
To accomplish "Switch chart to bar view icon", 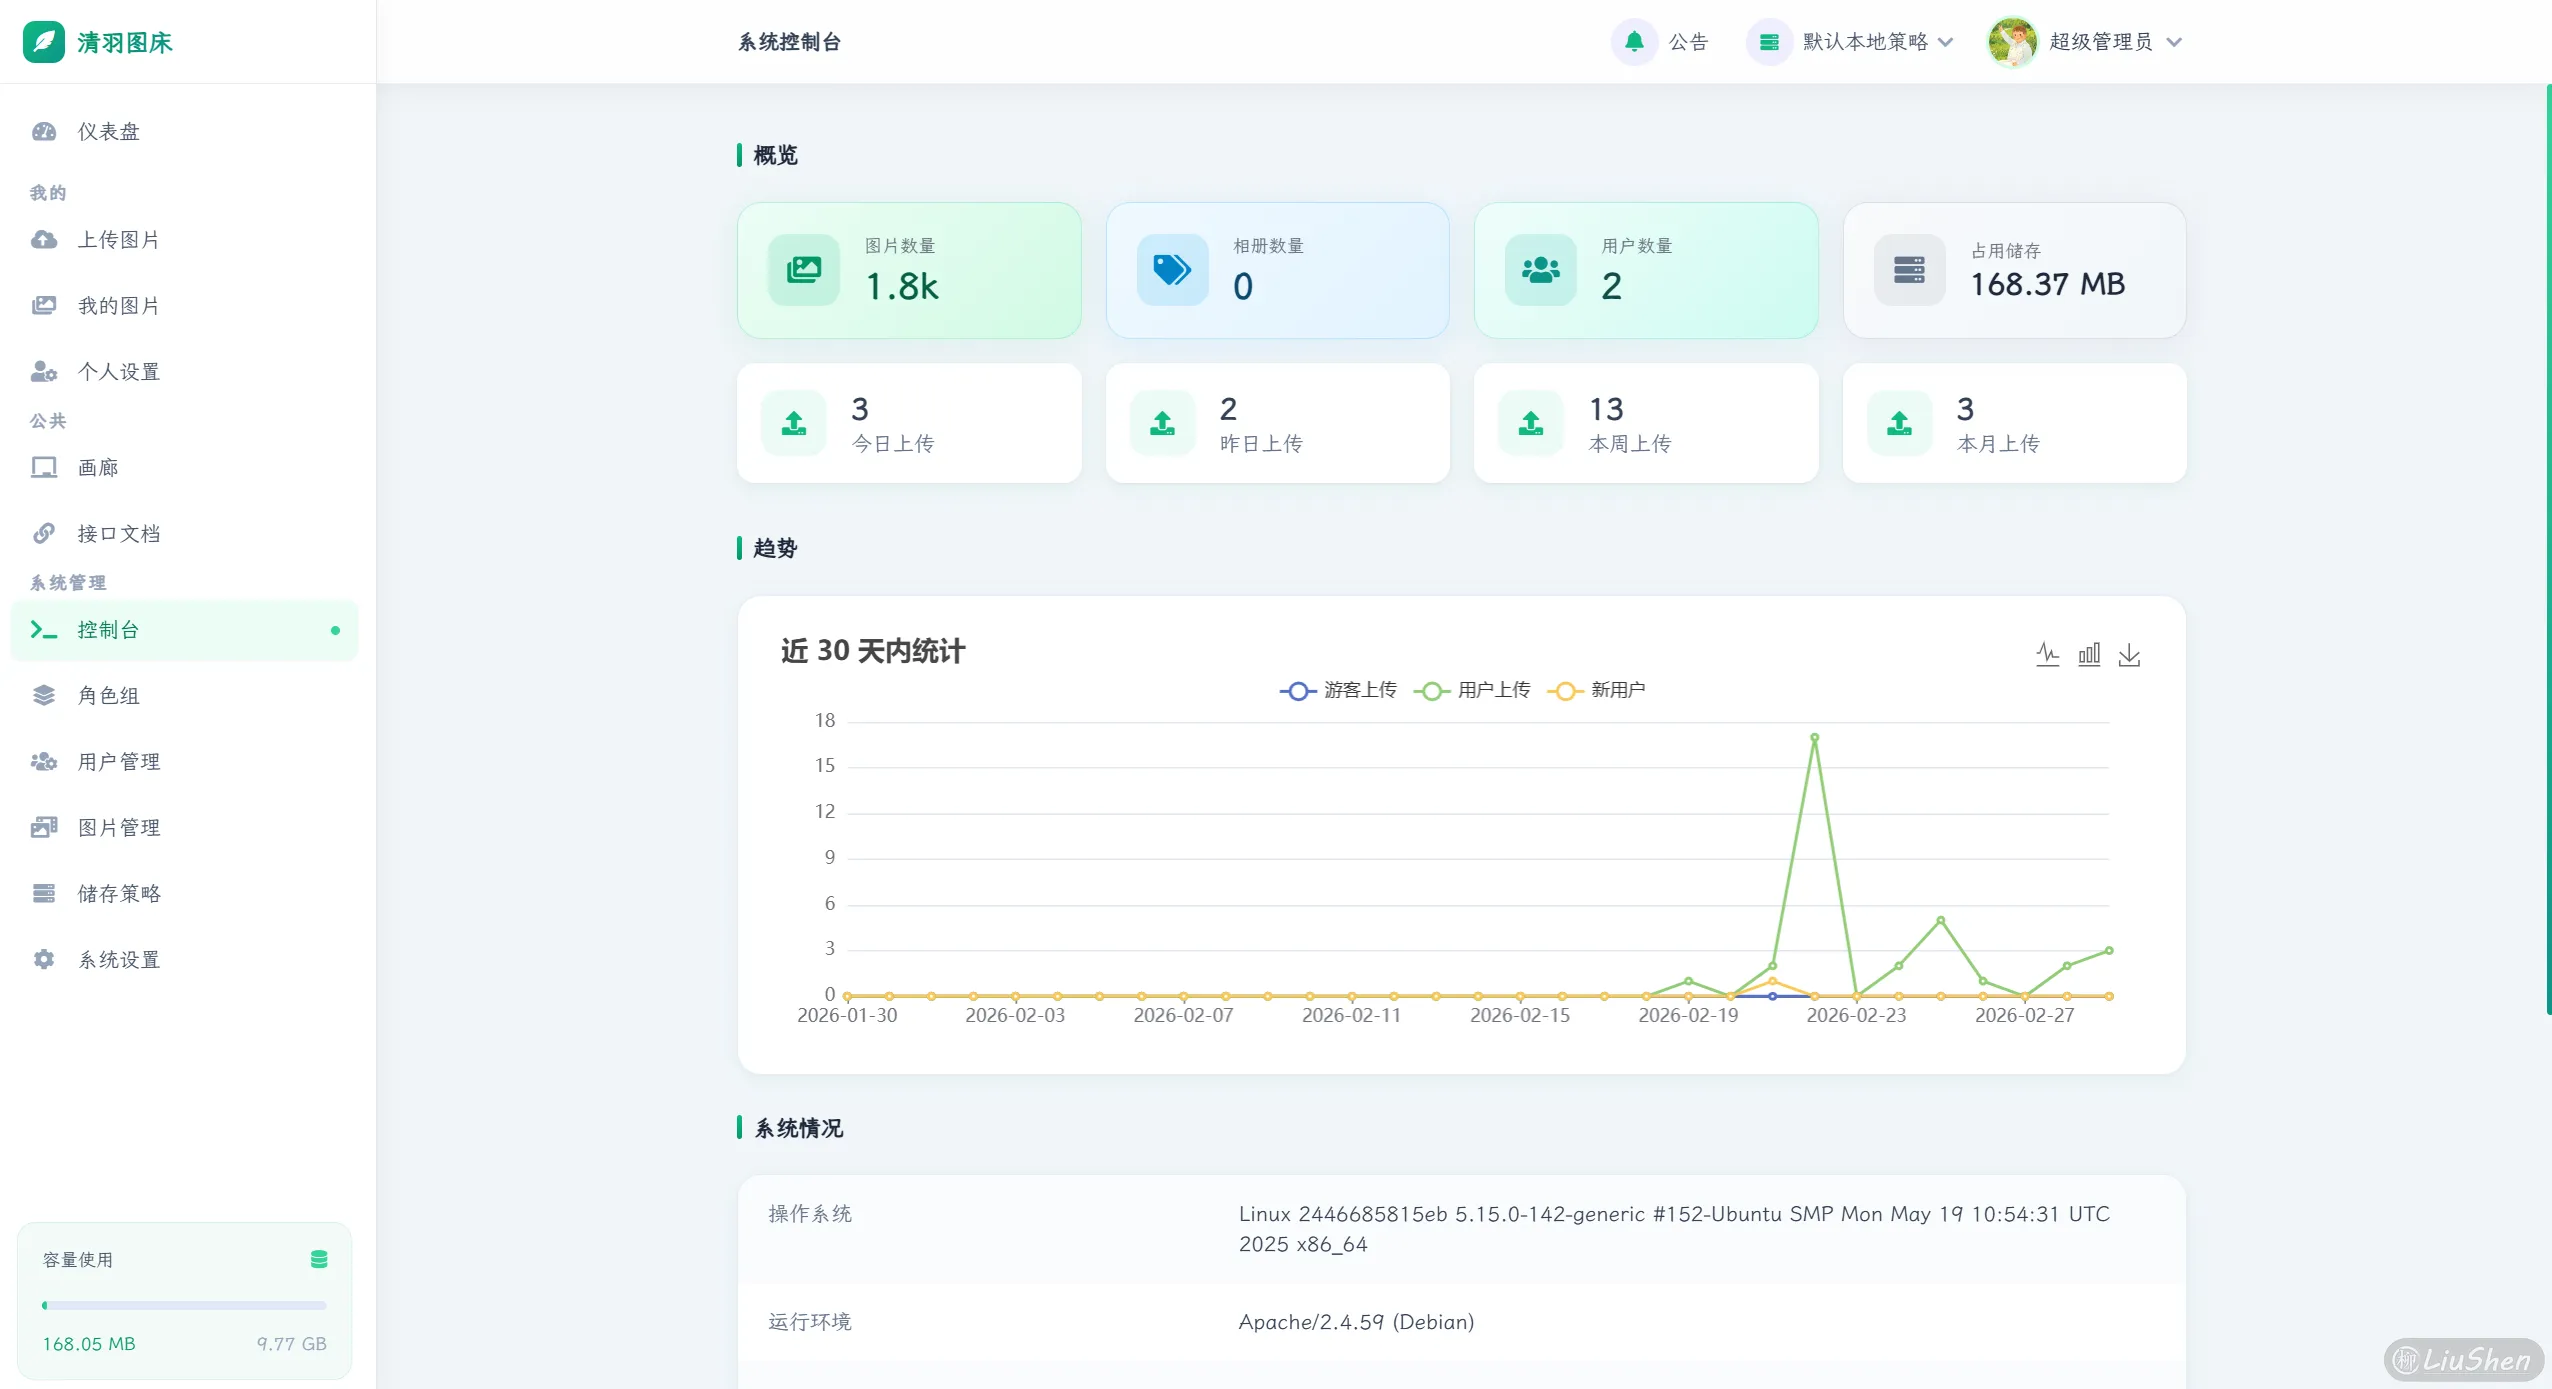I will [x=2089, y=655].
